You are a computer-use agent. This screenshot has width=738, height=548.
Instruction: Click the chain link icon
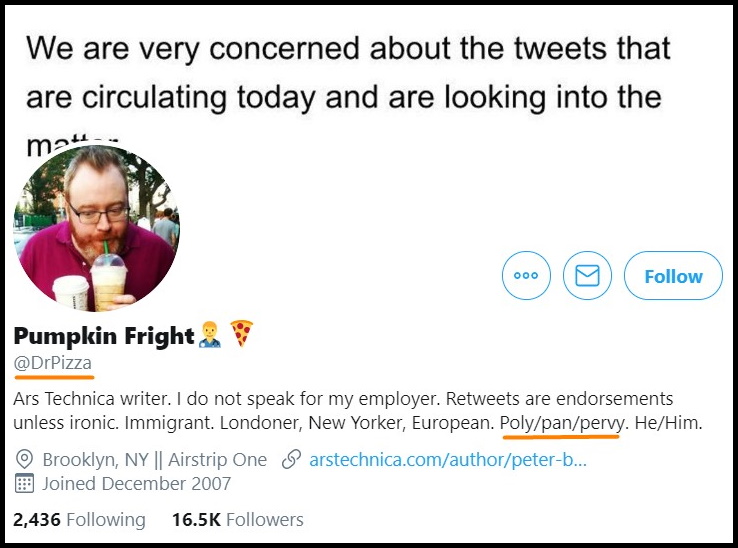click(x=292, y=460)
